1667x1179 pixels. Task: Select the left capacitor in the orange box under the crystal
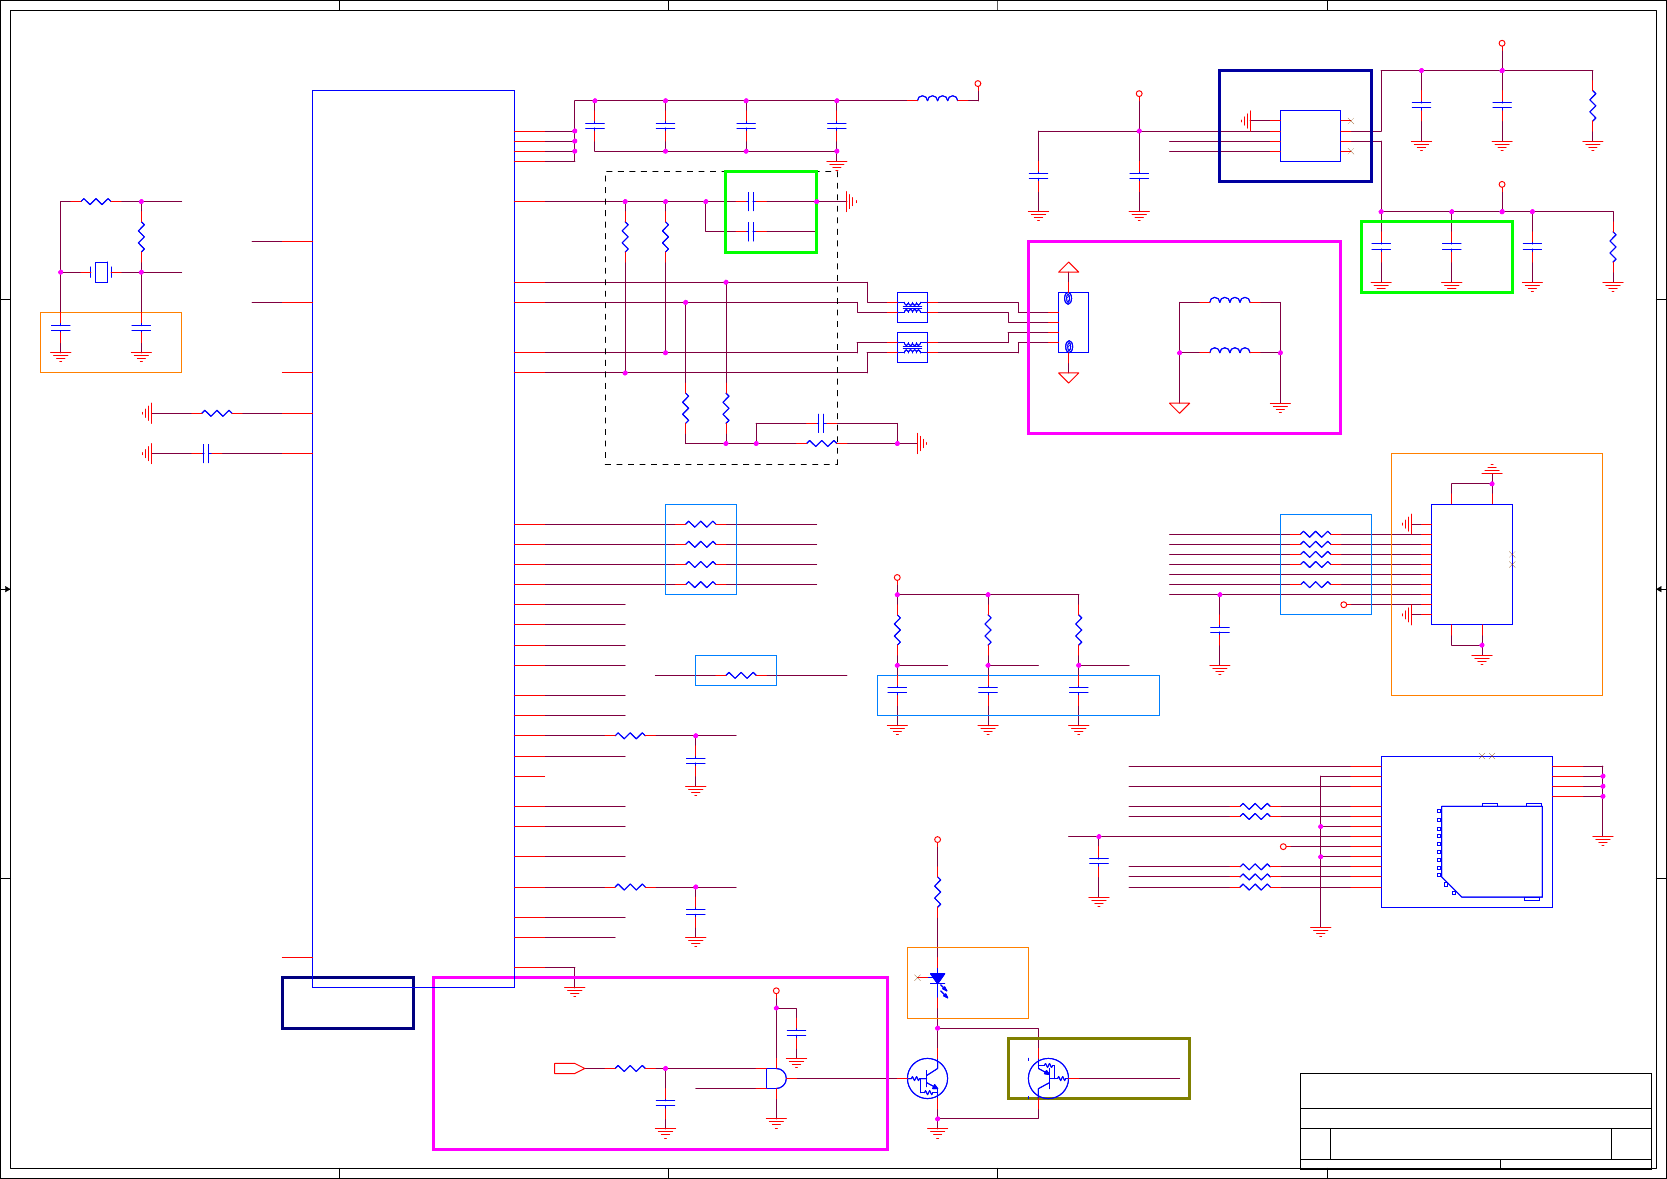tap(60, 327)
